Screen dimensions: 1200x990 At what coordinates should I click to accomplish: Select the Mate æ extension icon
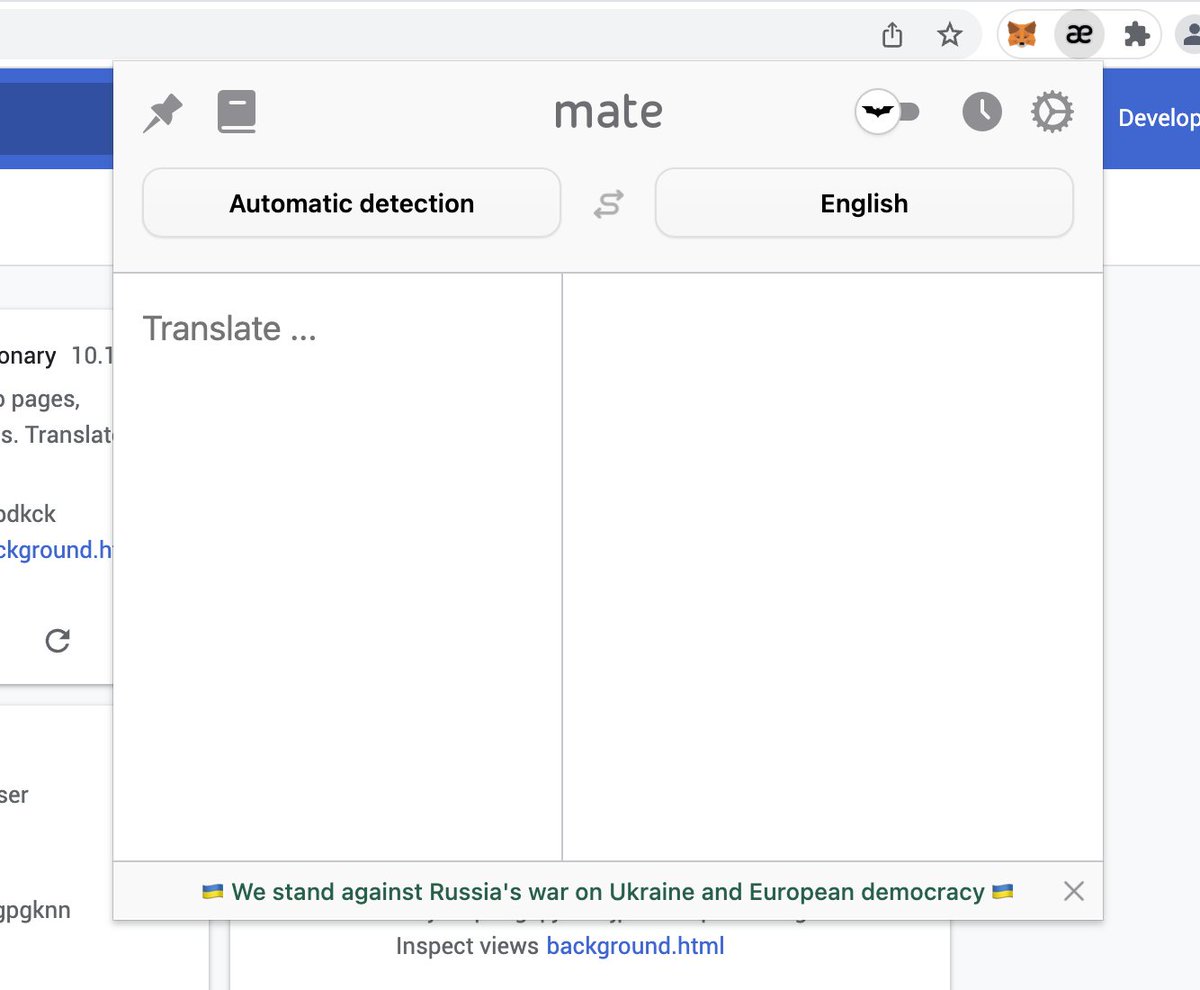1079,36
